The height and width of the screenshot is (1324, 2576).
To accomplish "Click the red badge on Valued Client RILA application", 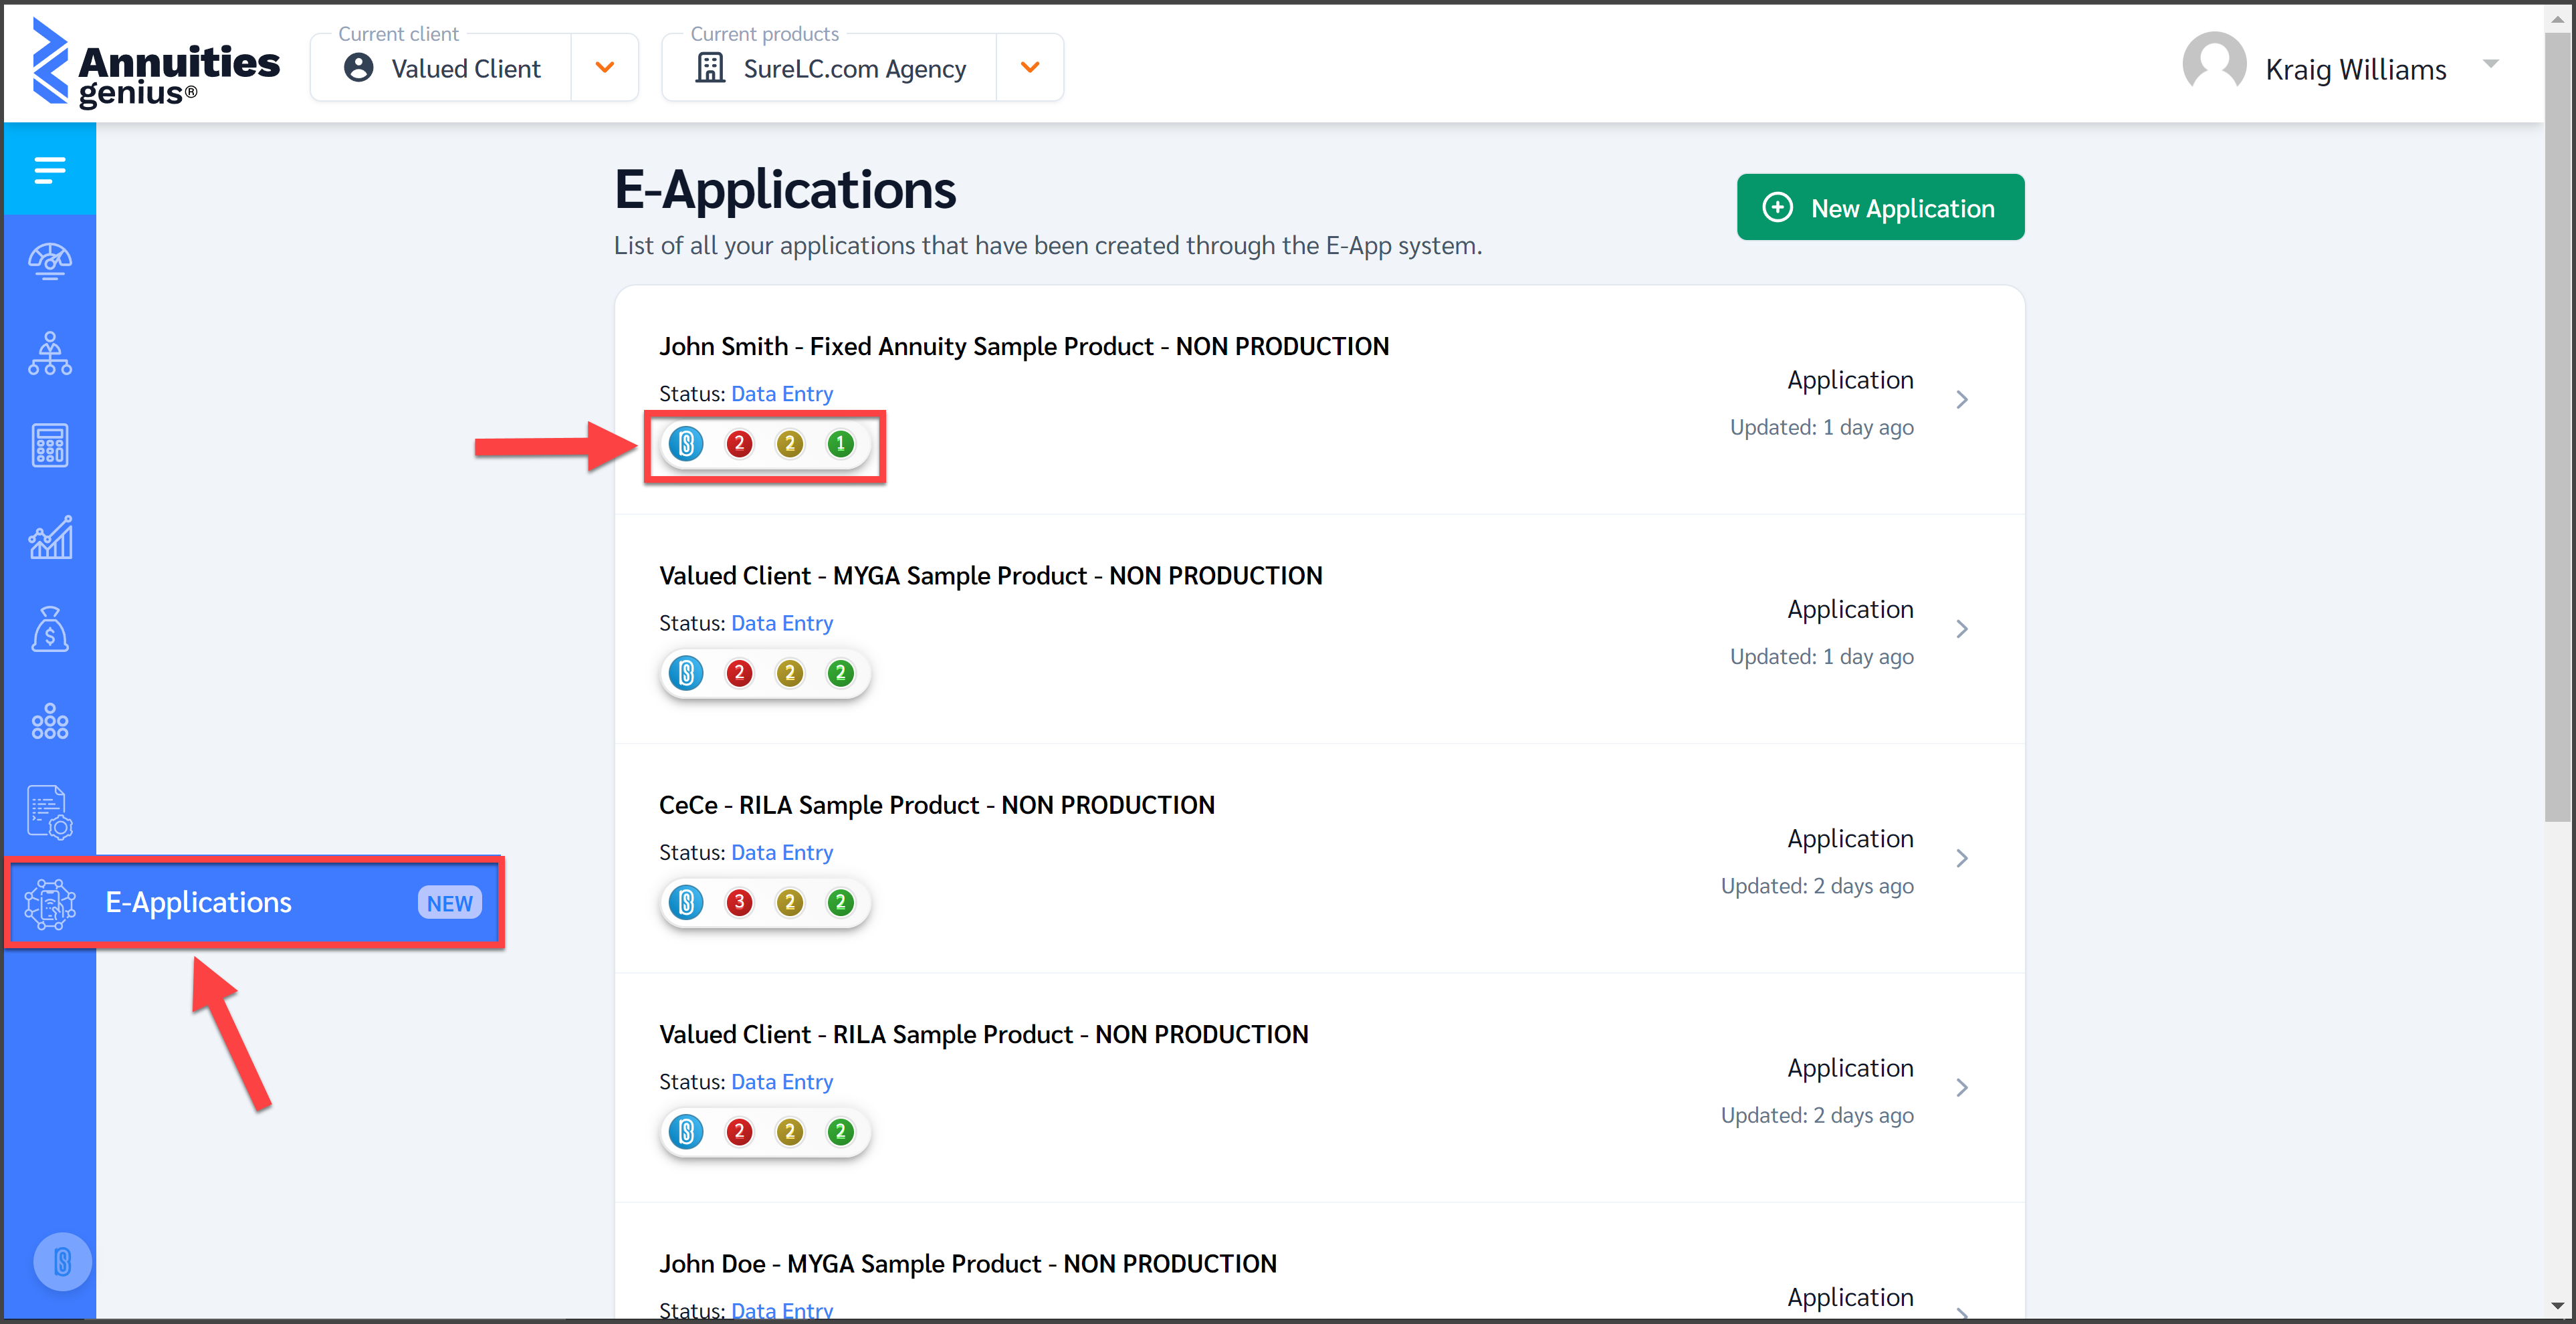I will [x=739, y=1131].
